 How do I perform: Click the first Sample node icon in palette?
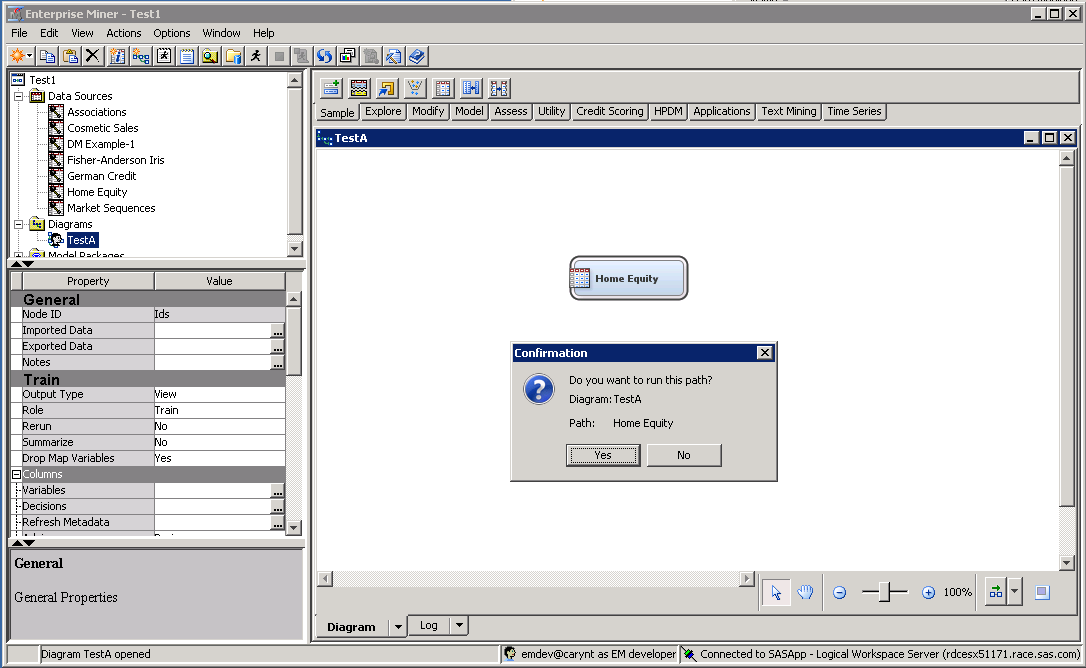(x=331, y=88)
